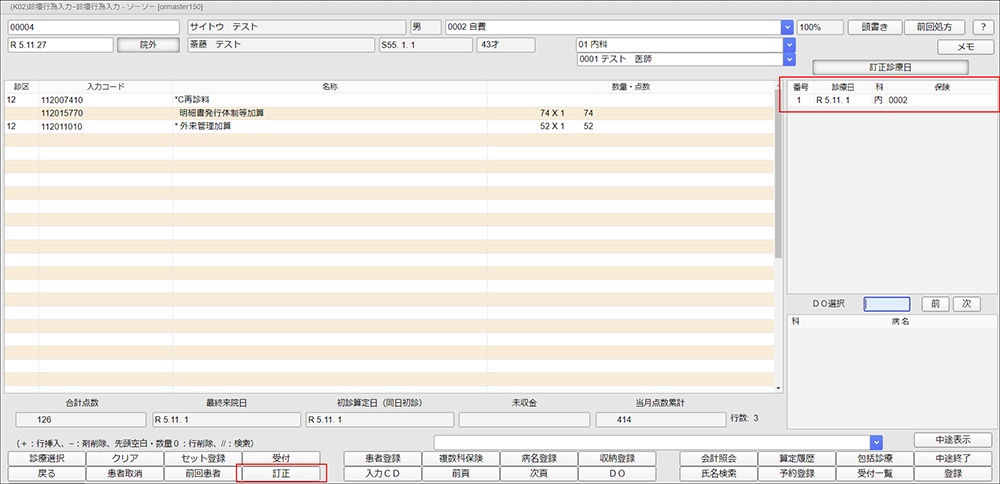Toggle the 院外 prescription button
The width and height of the screenshot is (1000, 484).
tap(144, 45)
